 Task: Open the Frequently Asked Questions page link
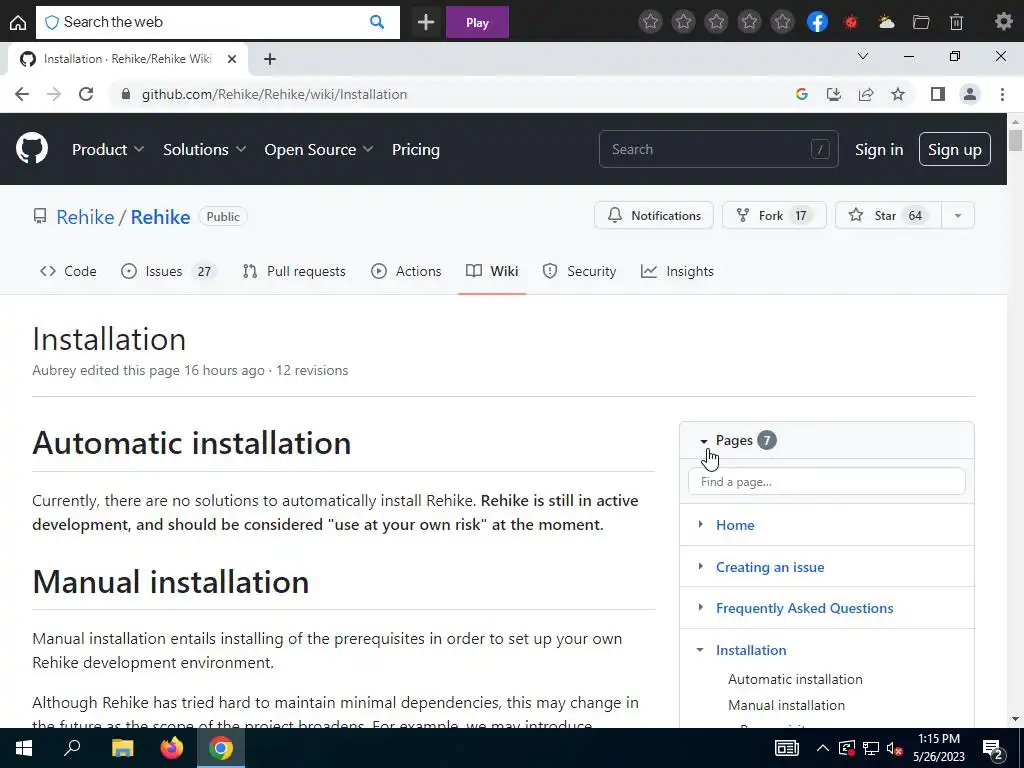point(805,608)
